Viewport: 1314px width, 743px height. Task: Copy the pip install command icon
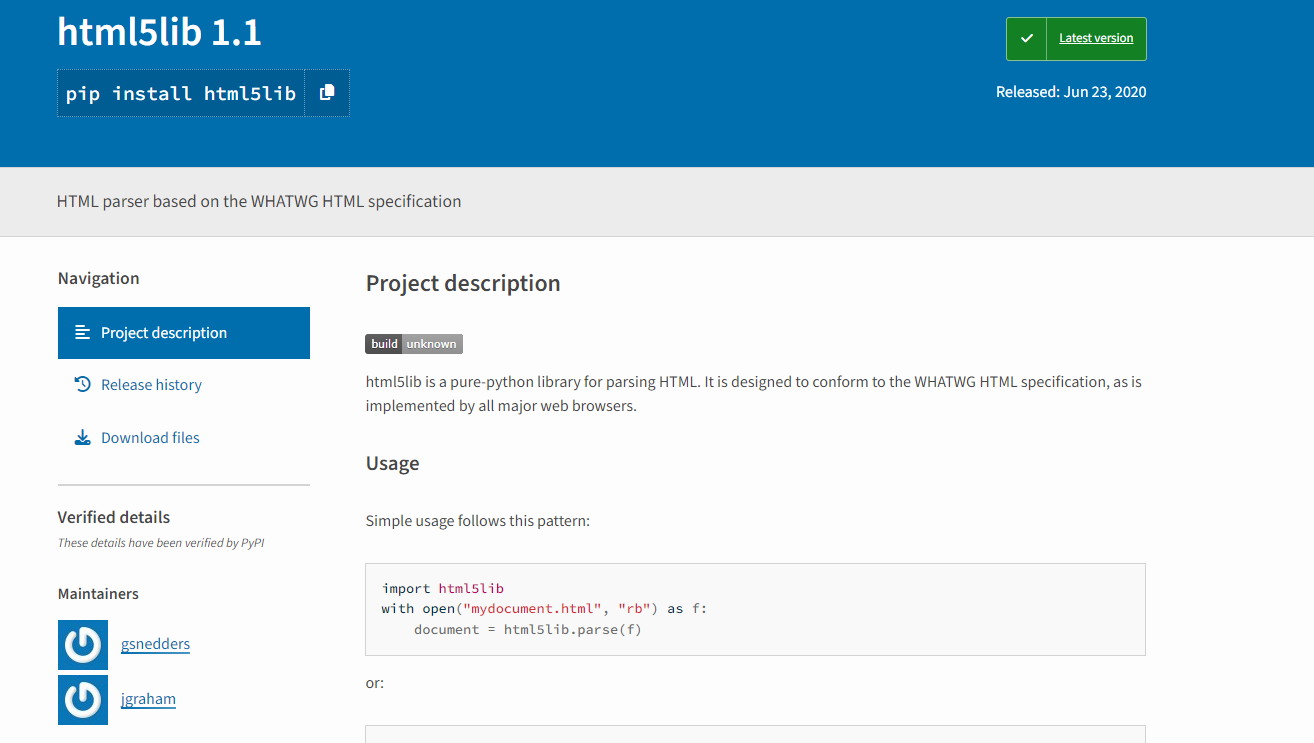[x=327, y=93]
